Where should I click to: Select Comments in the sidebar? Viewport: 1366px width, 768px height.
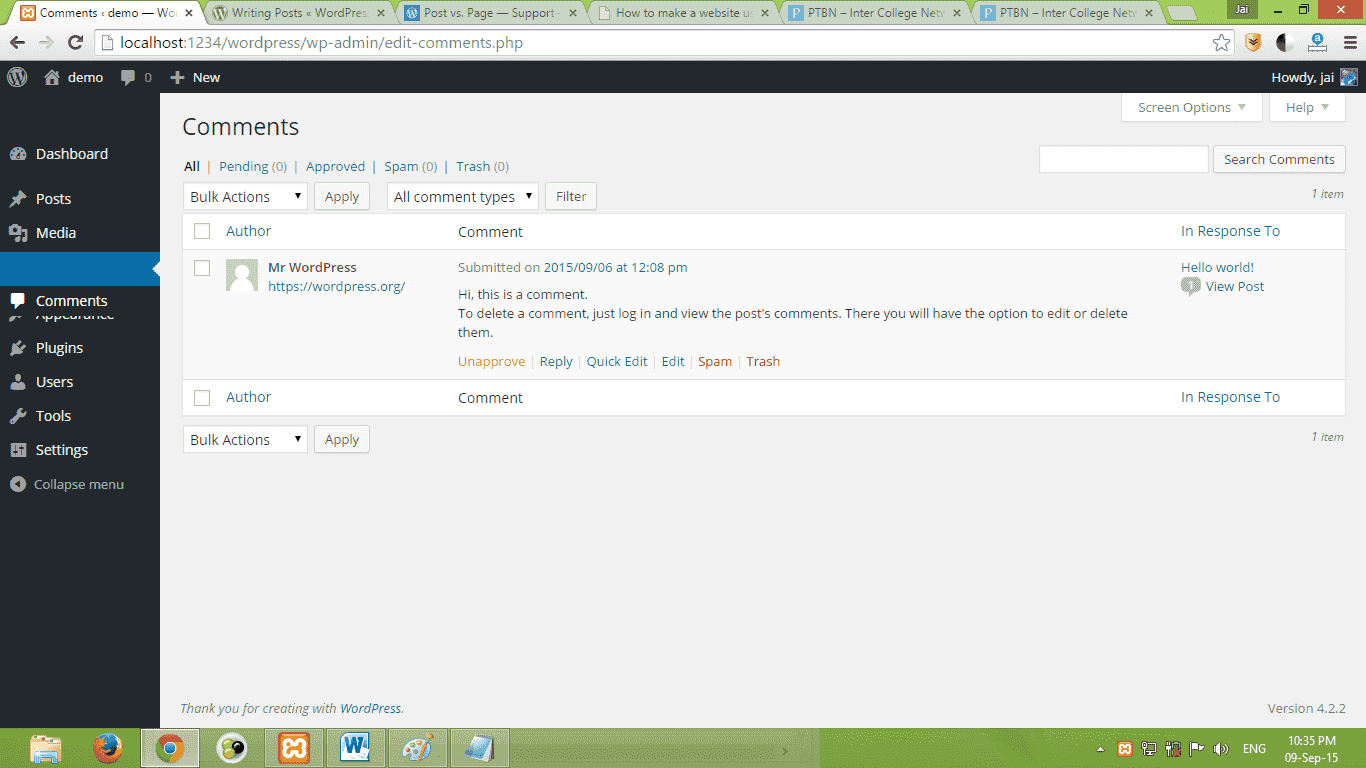(x=71, y=301)
